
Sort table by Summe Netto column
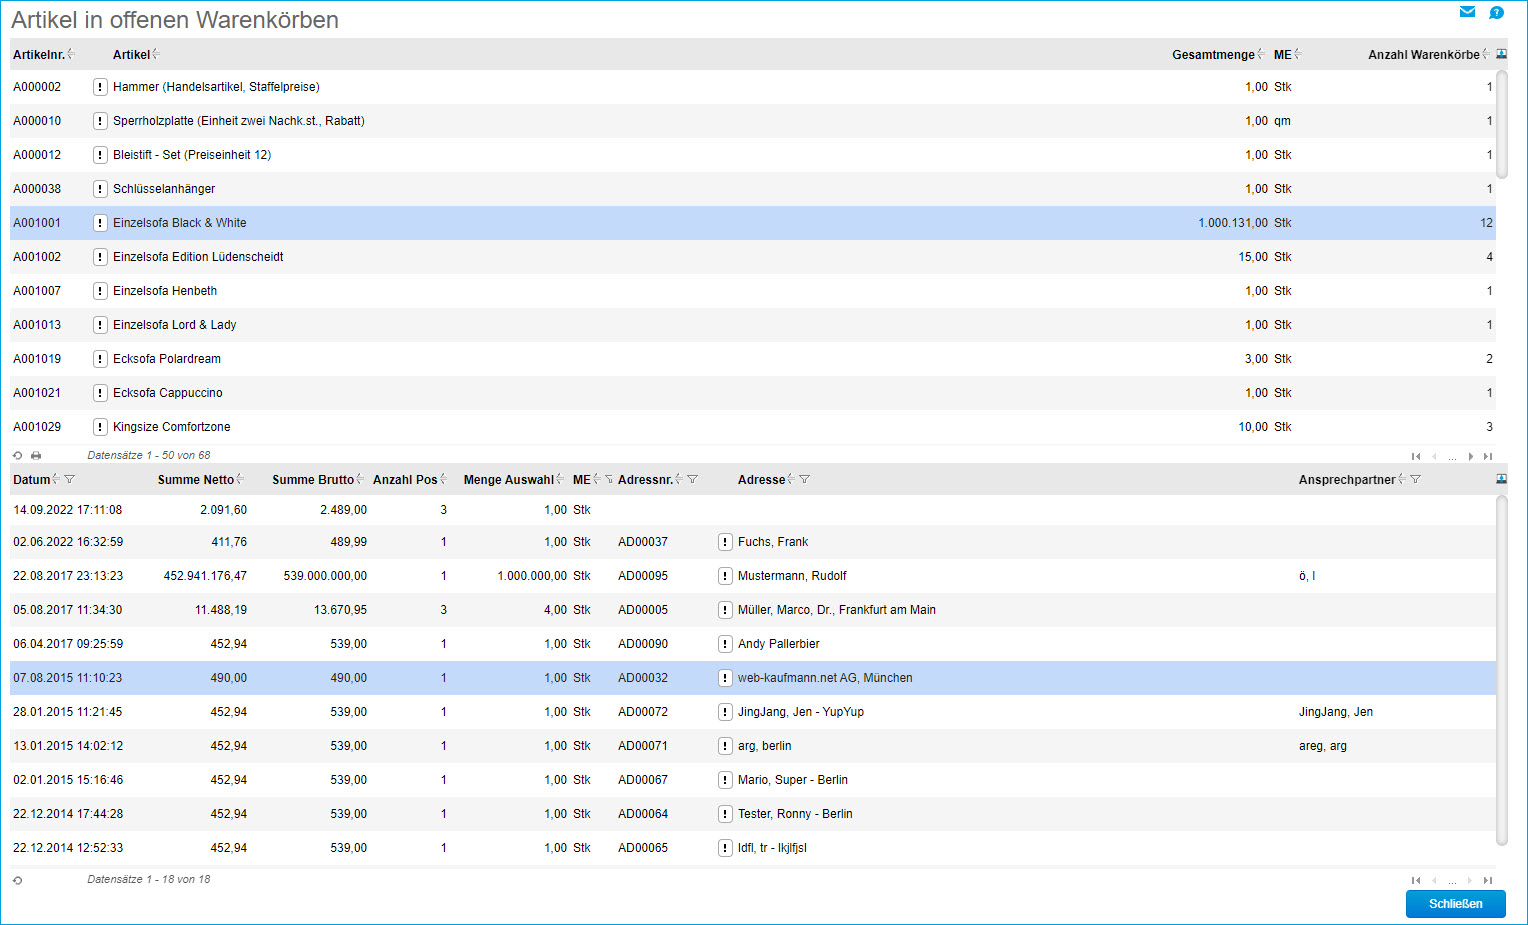(x=196, y=480)
